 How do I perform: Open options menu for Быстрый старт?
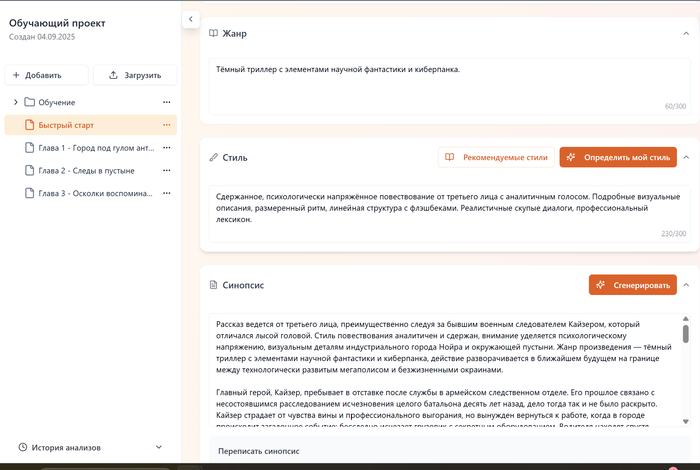coord(167,125)
